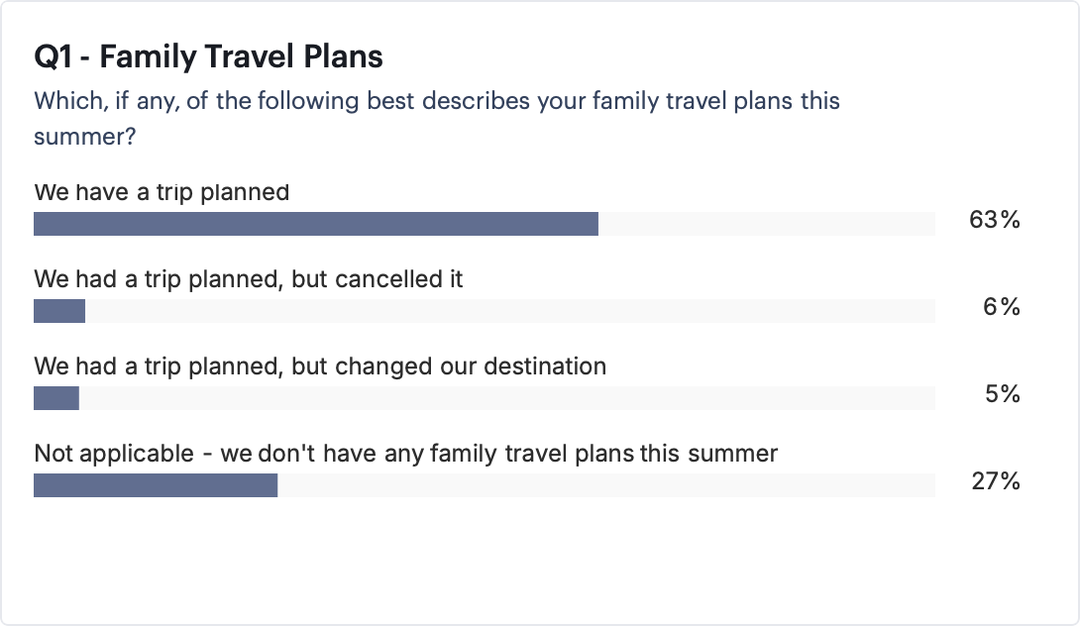Screen dimensions: 1080x626
Task: Click empty track of the 63% bar
Action: (767, 224)
